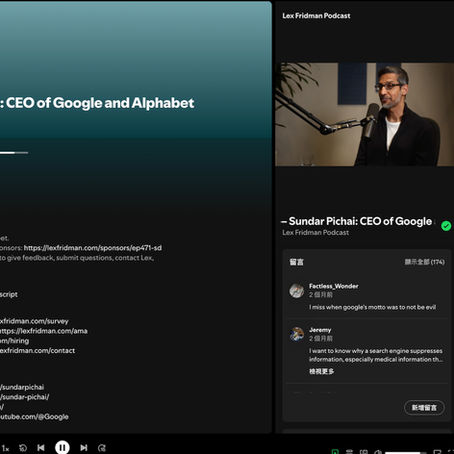Viewport: 454px width, 454px height.
Task: Open the /sundar-pichai/ link
Action: click(24, 397)
